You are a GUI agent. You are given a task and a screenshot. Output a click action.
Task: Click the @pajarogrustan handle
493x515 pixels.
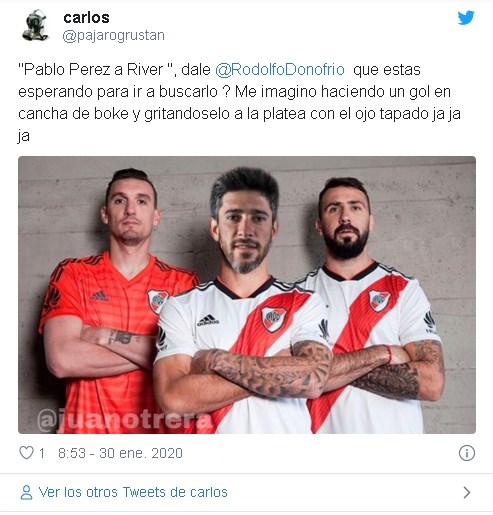tap(113, 35)
